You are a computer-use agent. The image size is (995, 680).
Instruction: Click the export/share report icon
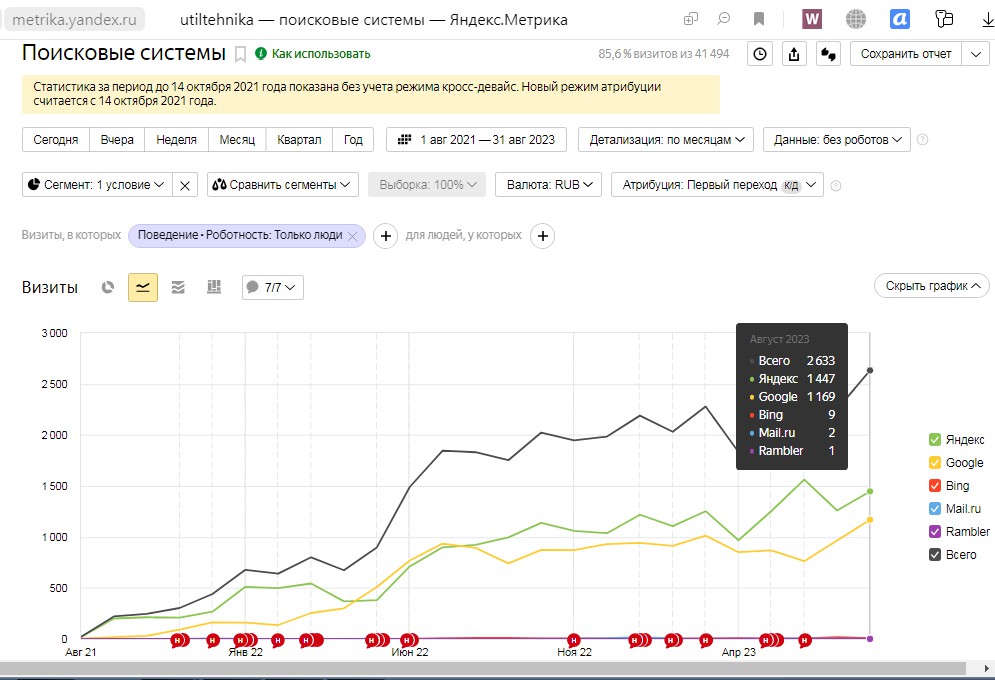(794, 54)
